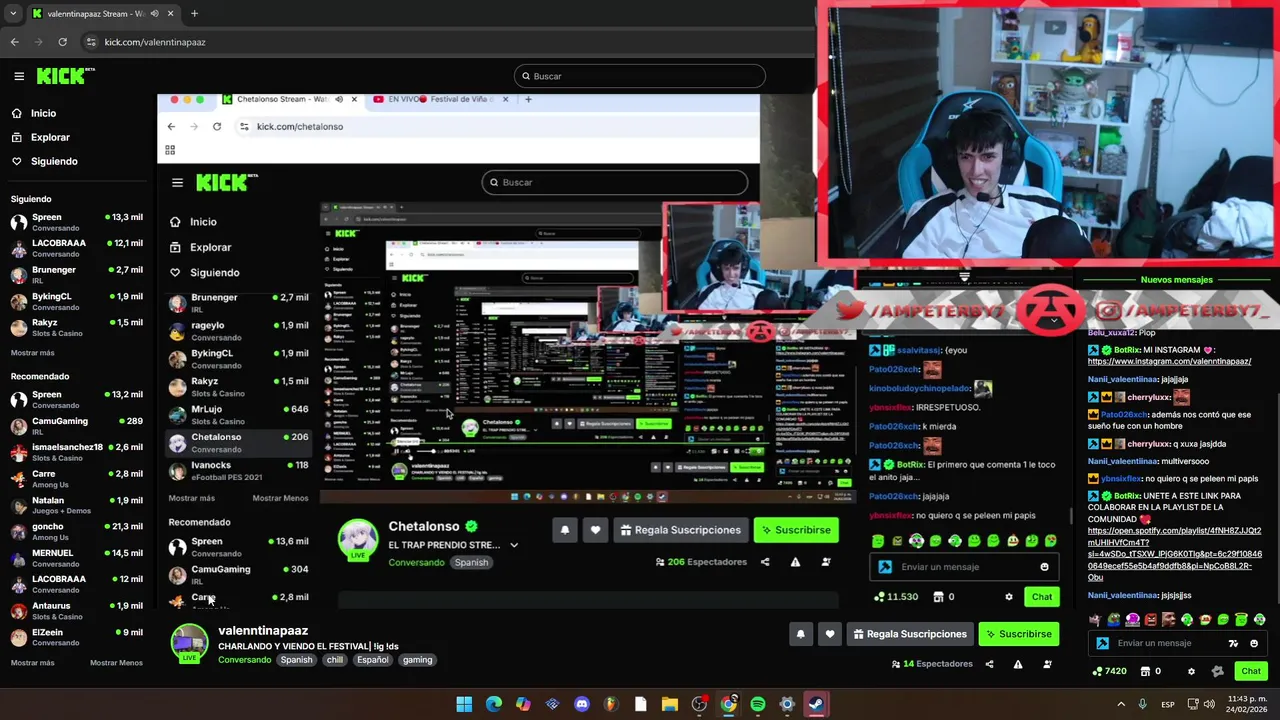The height and width of the screenshot is (720, 1280).
Task: Click valenntinapaaz's Regala Suscripciones button
Action: 910,634
